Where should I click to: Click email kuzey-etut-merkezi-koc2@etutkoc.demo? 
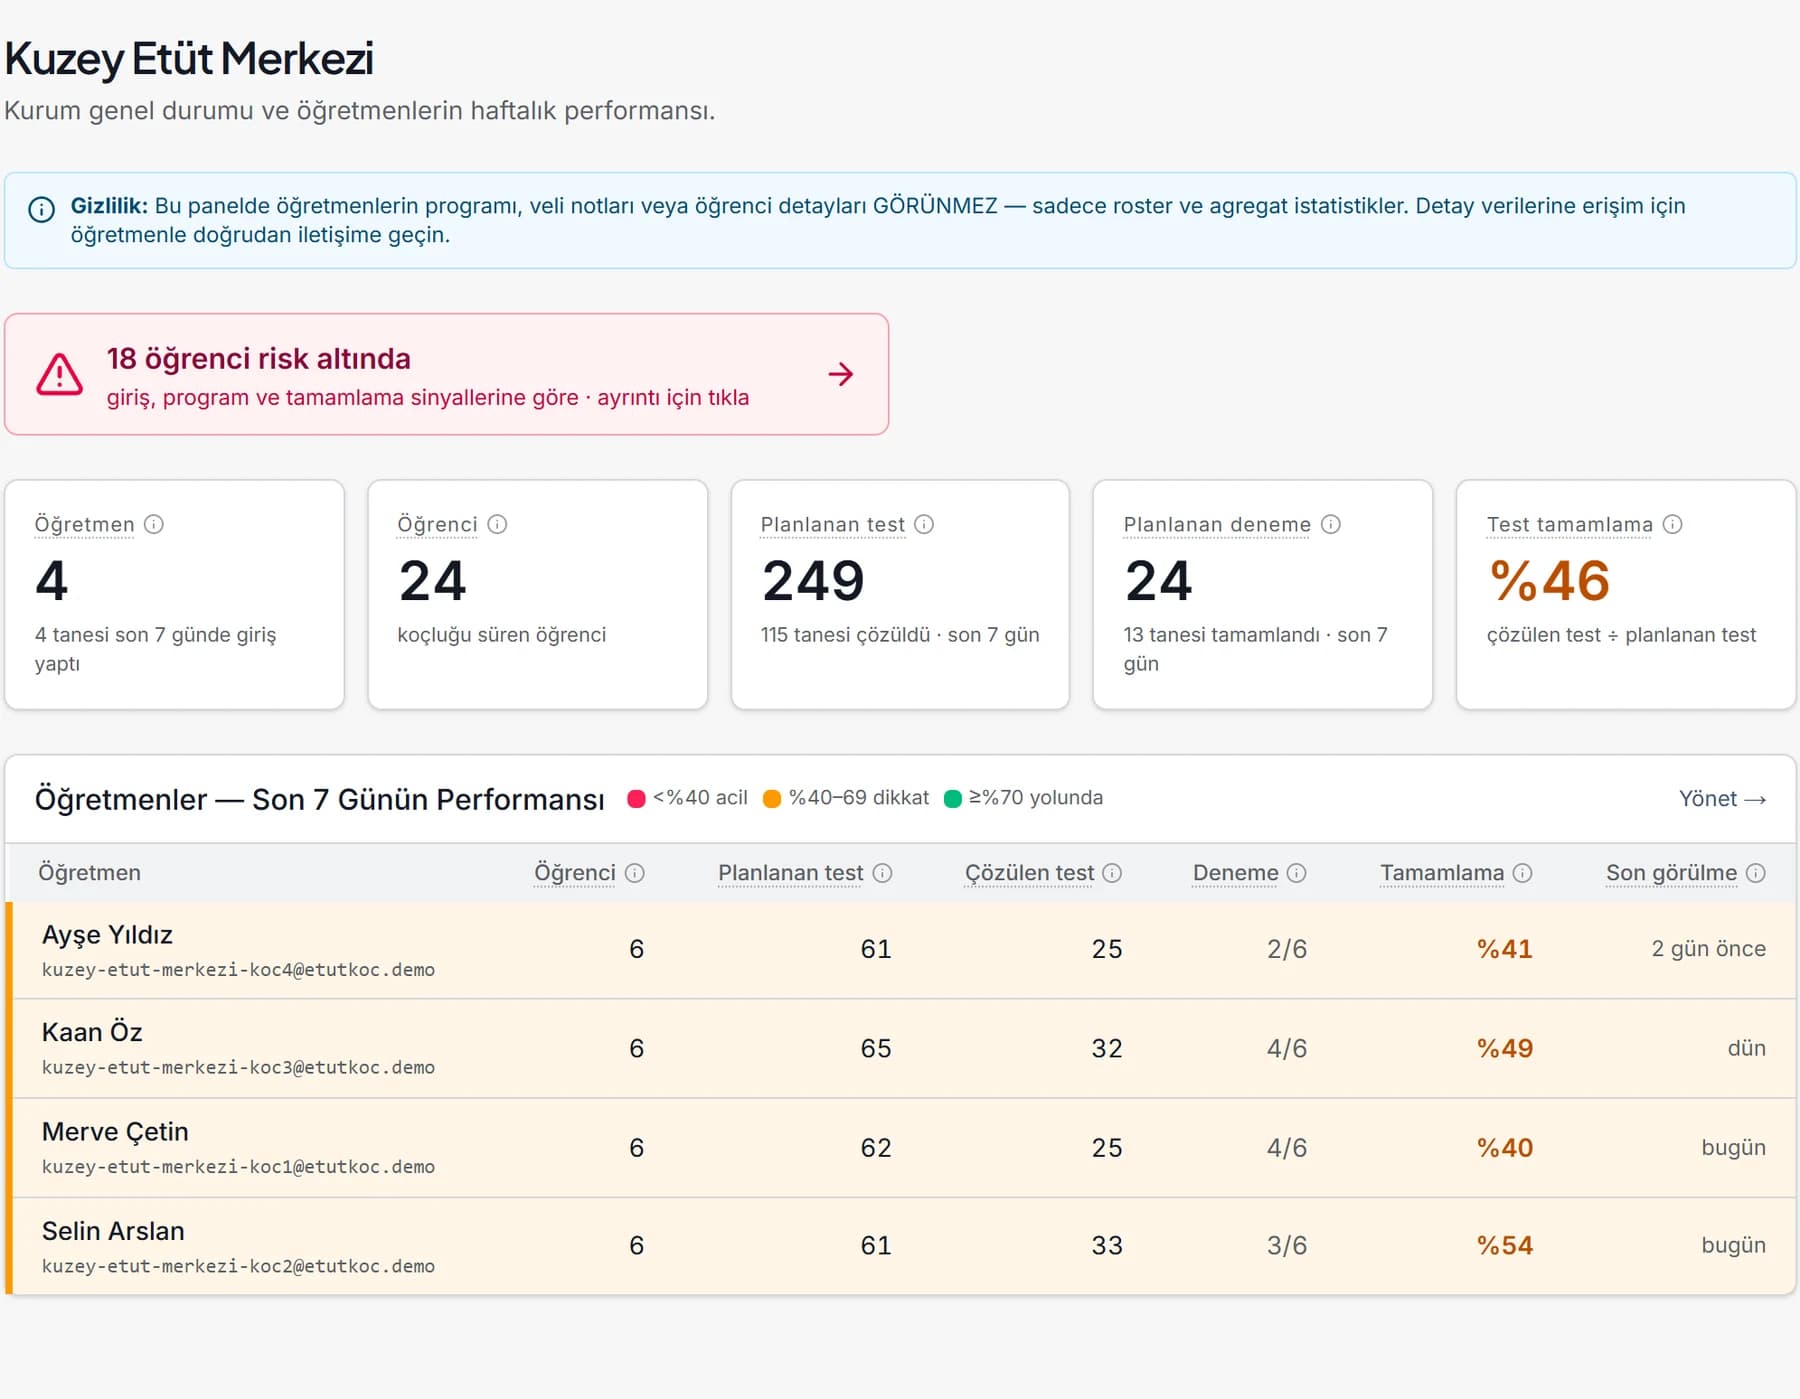click(238, 1266)
